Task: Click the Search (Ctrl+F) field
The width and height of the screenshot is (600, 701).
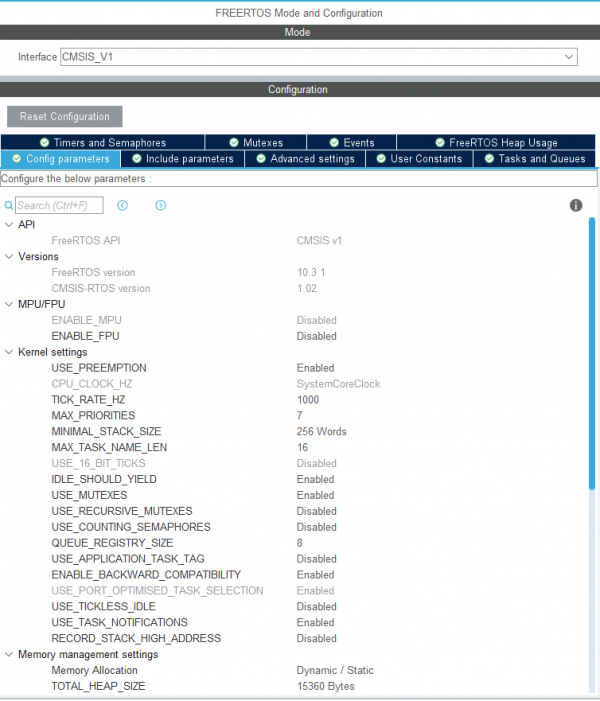Action: pyautogui.click(x=59, y=205)
